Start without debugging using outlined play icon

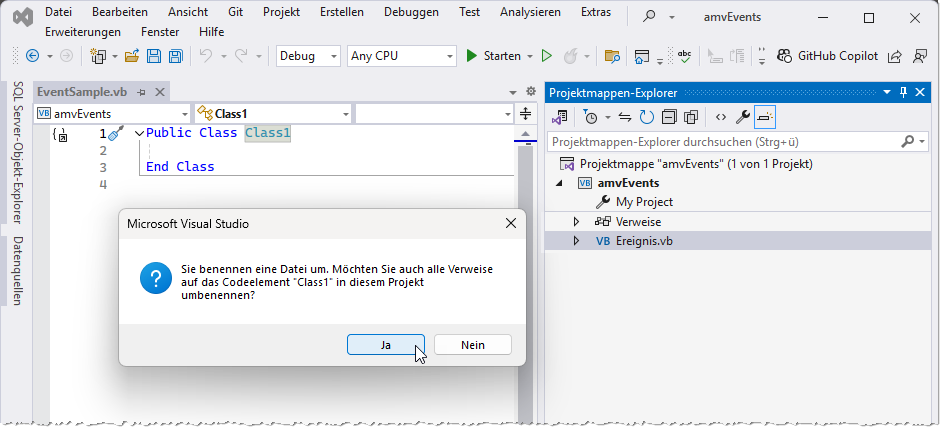point(546,56)
